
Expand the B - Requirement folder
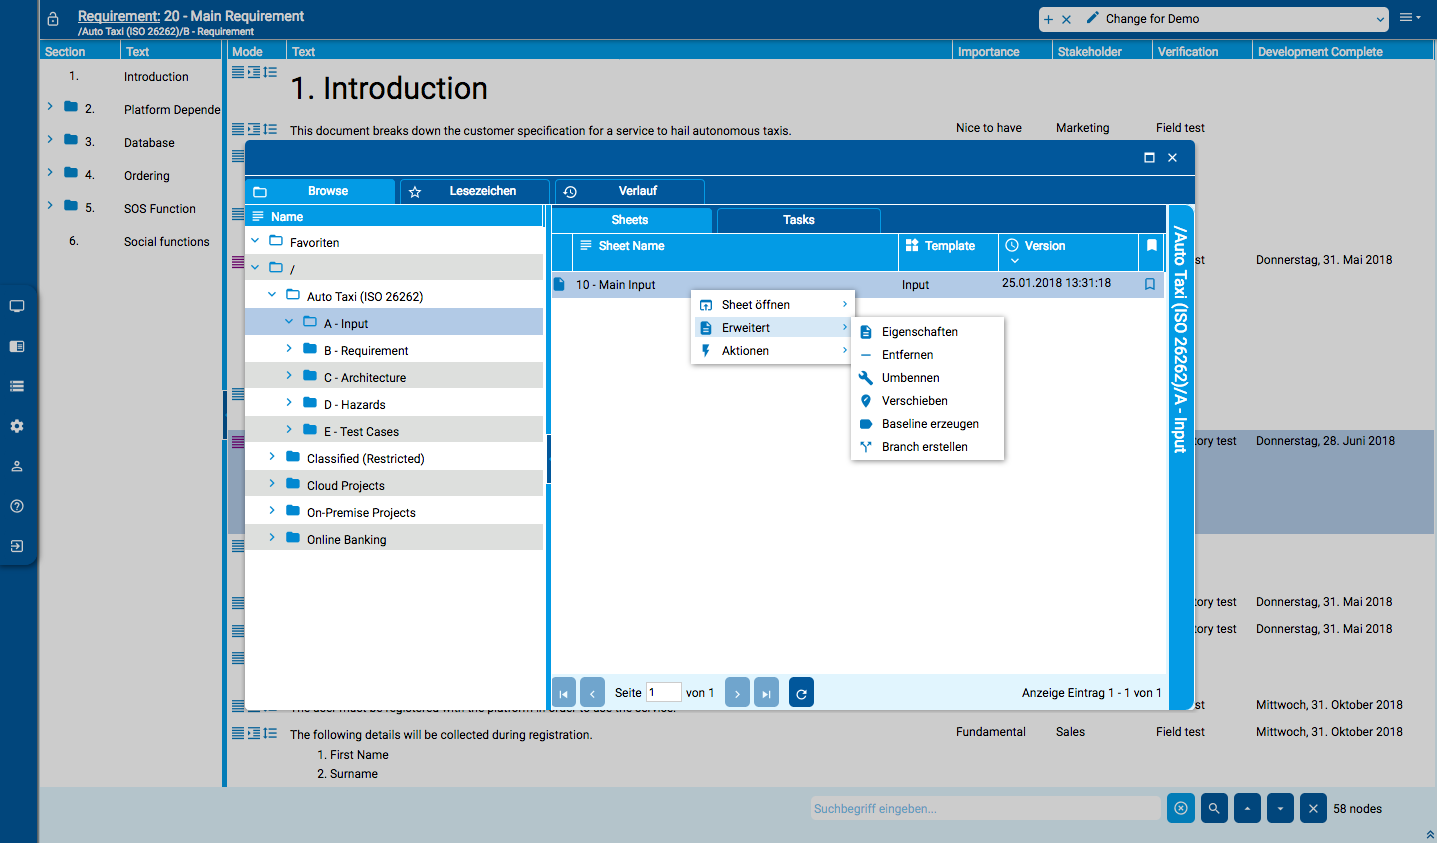pyautogui.click(x=289, y=349)
